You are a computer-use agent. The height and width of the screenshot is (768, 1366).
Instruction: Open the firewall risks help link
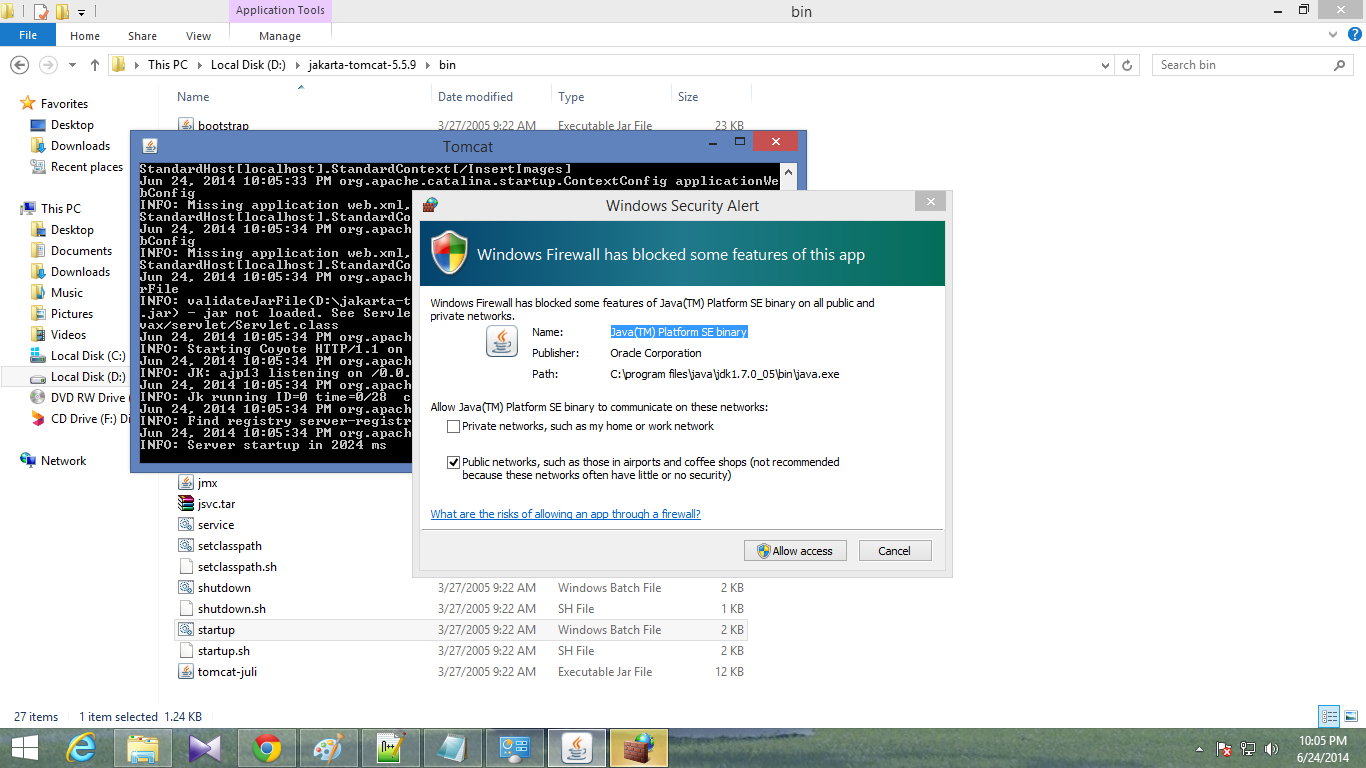pyautogui.click(x=566, y=513)
